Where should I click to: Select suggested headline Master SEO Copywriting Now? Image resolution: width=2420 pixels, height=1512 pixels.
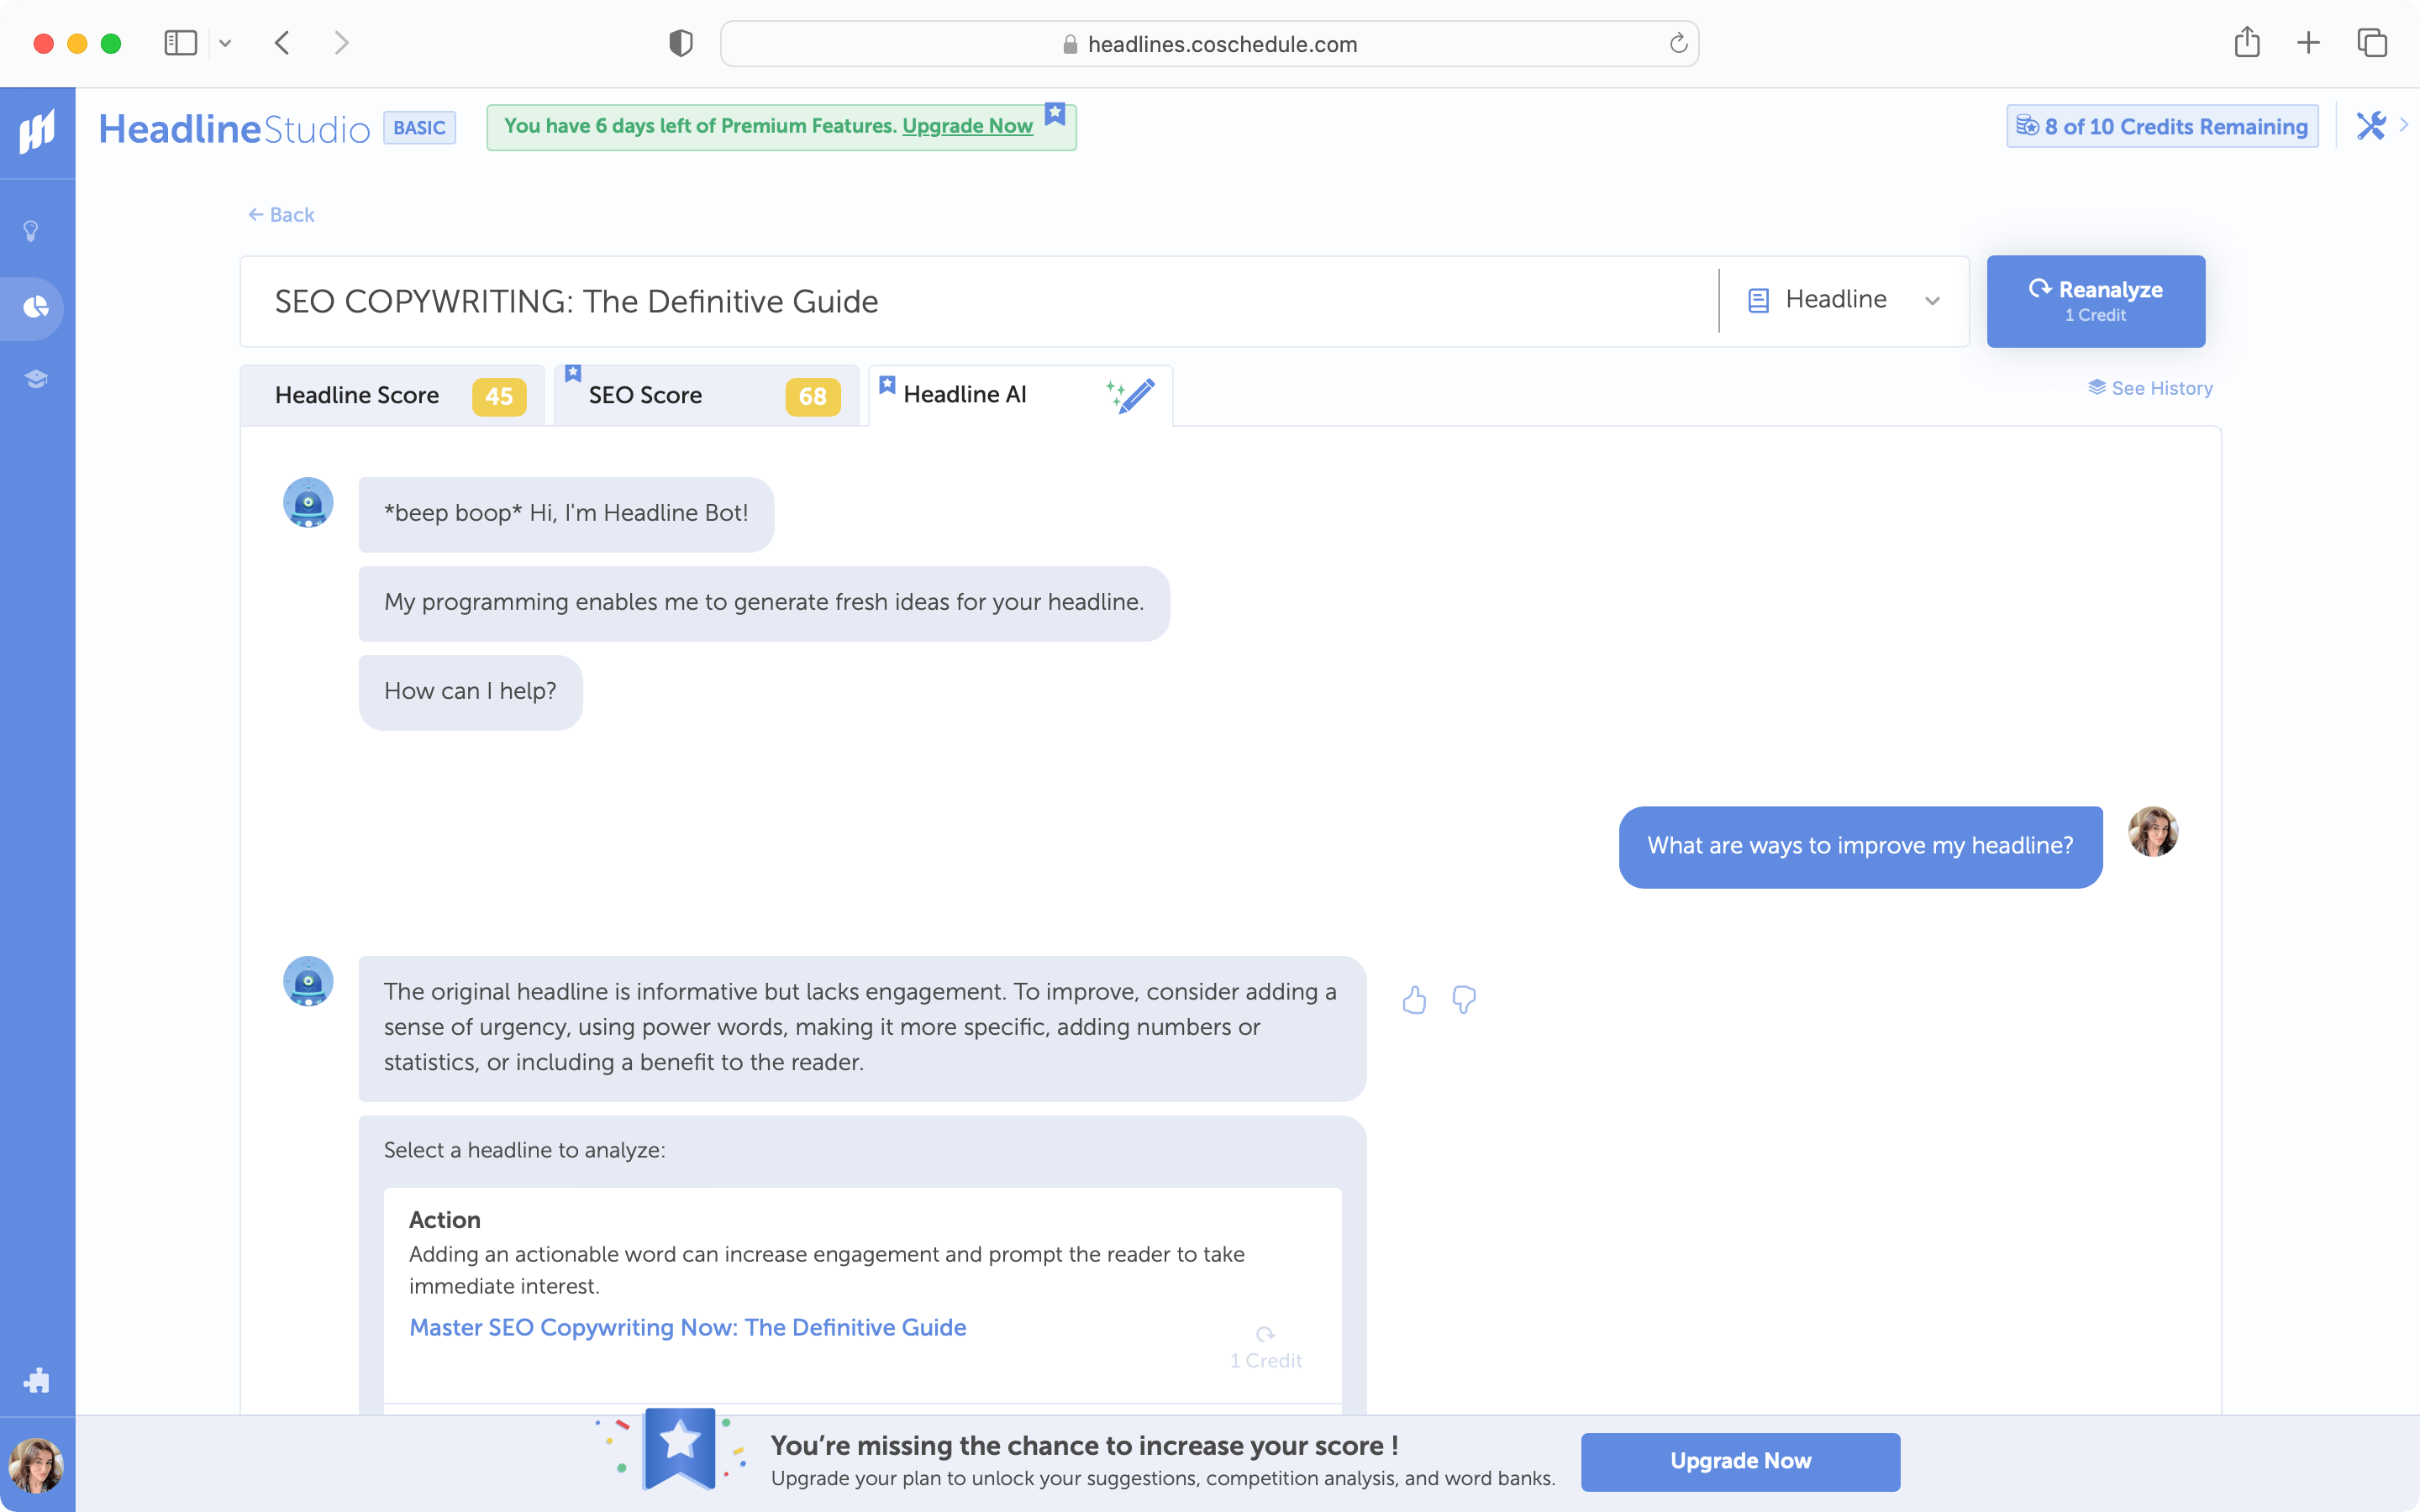pos(688,1327)
